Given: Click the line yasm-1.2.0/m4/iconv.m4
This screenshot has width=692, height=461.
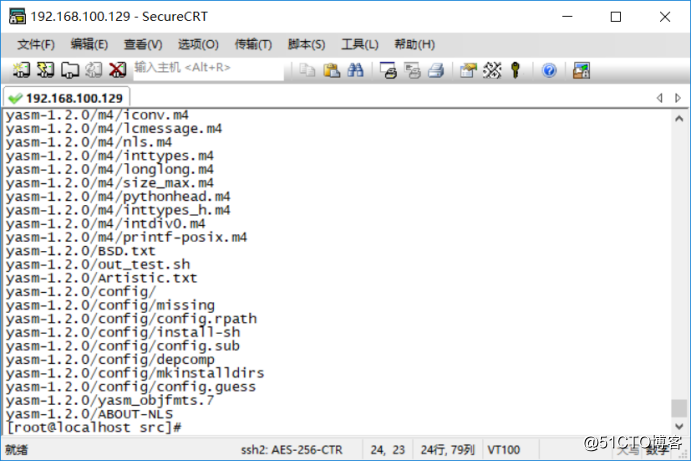Looking at the screenshot, I should pos(97,115).
